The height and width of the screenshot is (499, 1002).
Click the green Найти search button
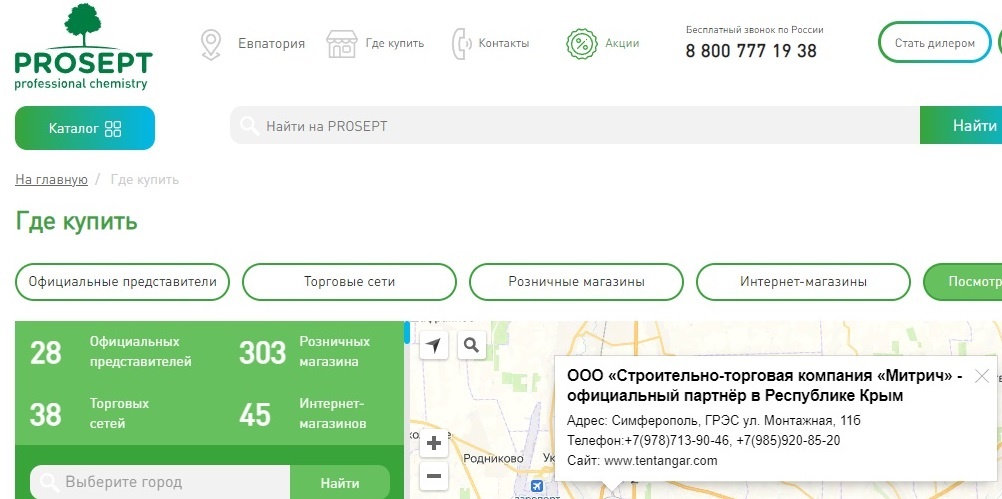[x=961, y=125]
